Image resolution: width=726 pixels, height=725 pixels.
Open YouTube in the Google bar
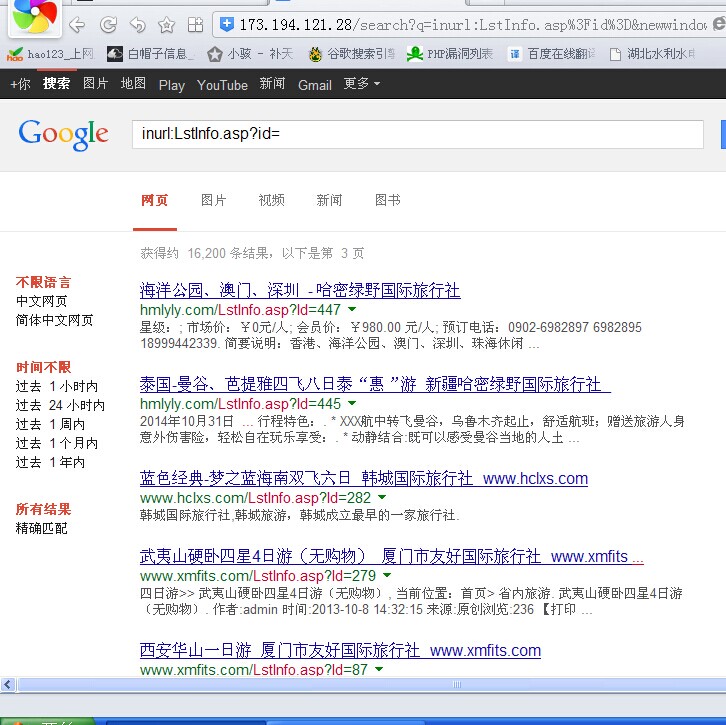click(222, 85)
